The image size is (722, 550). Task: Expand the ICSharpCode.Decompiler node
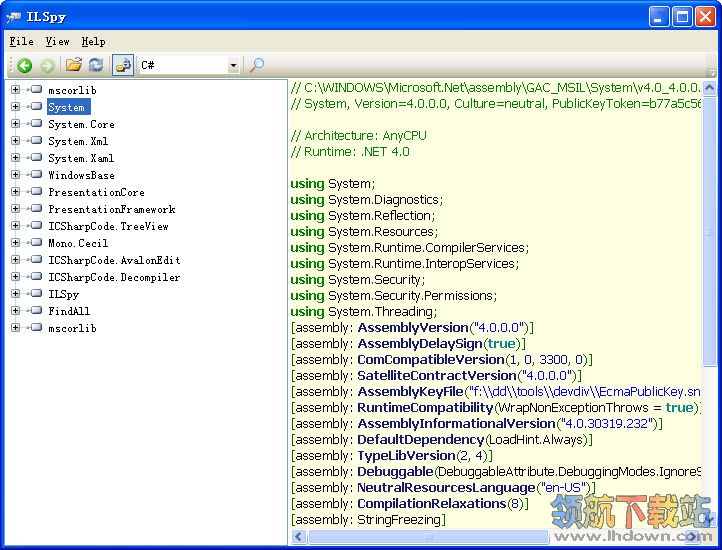pos(16,277)
